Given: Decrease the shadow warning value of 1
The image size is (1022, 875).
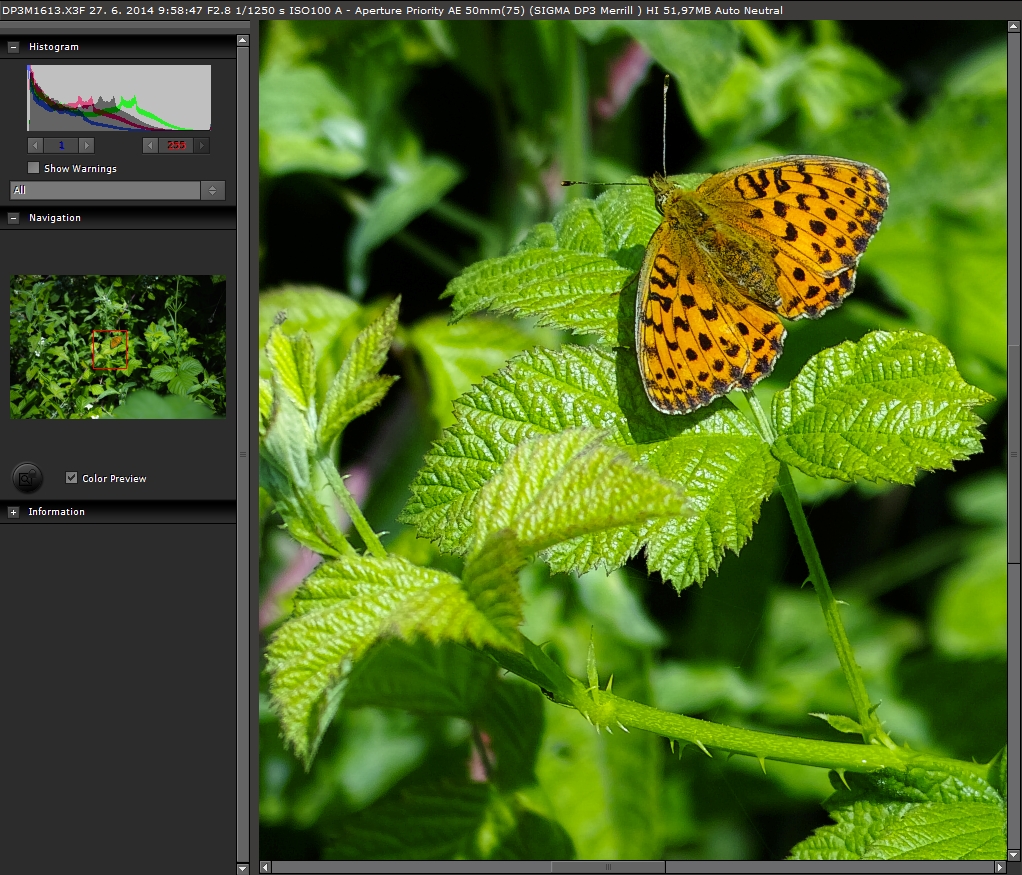Looking at the screenshot, I should pos(35,145).
